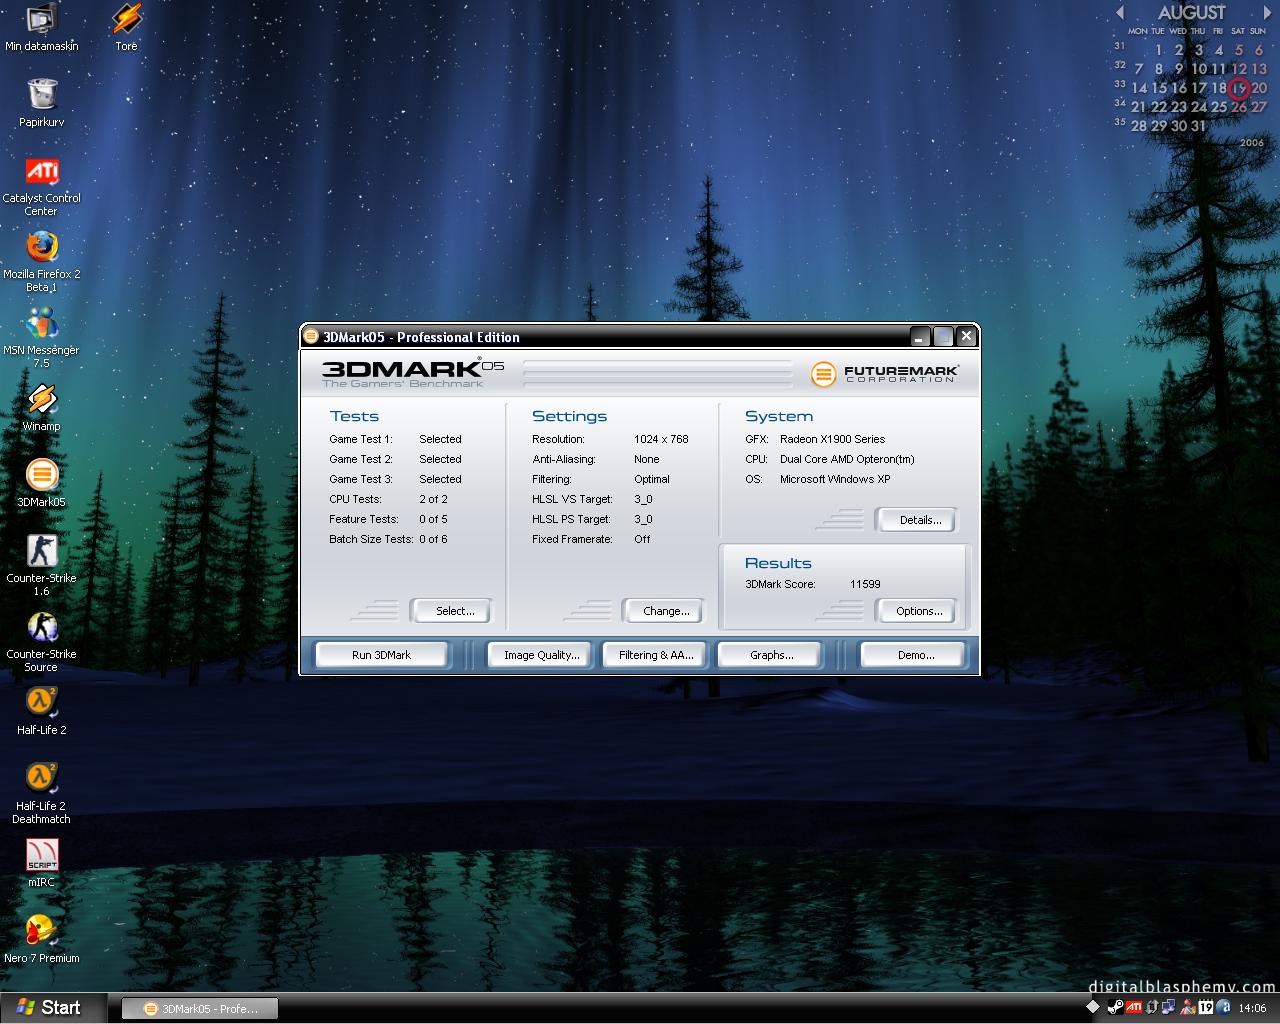The image size is (1280, 1024).
Task: Open system Details... button
Action: 919,520
